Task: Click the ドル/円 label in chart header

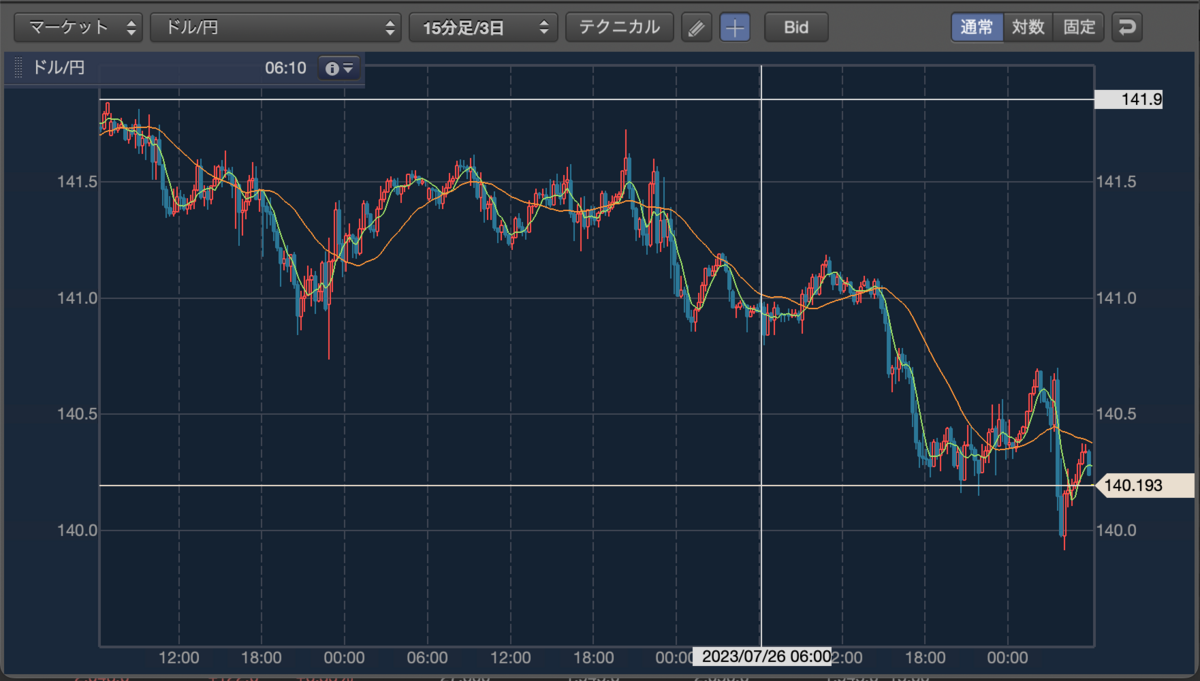Action: (60, 69)
